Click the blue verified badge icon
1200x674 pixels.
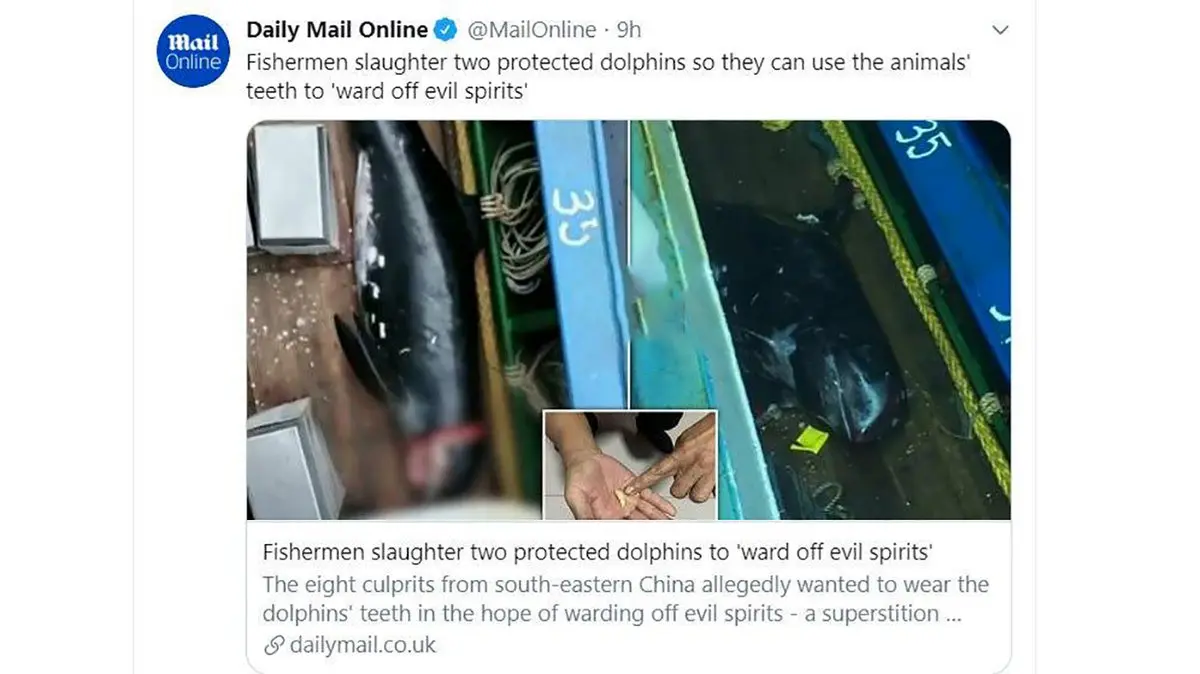448,31
